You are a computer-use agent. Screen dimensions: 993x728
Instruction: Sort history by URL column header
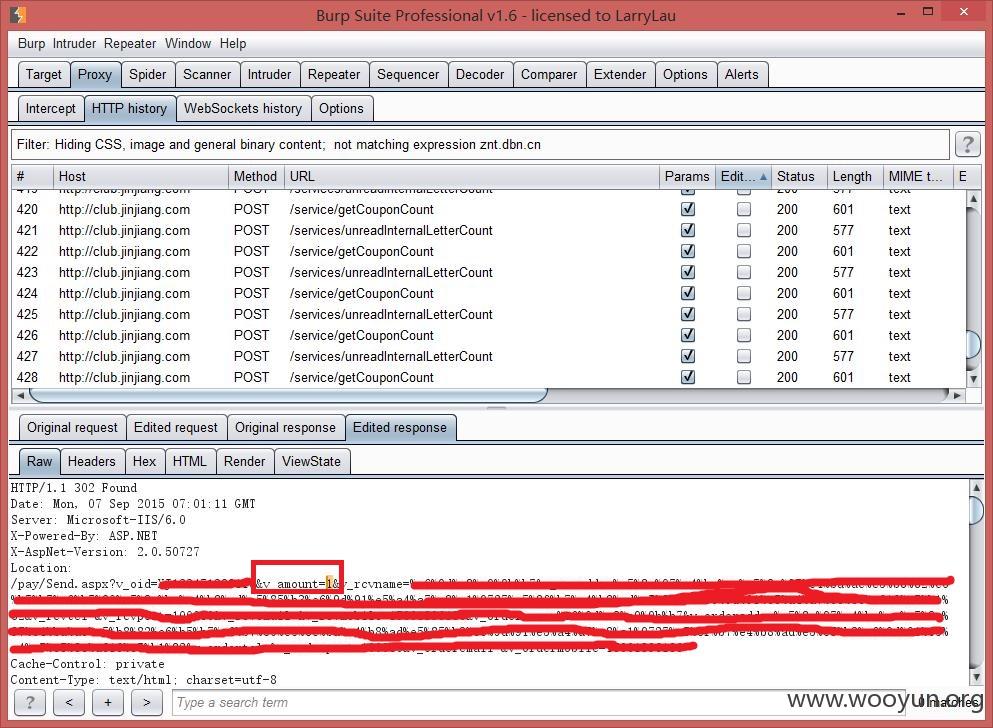click(x=471, y=177)
